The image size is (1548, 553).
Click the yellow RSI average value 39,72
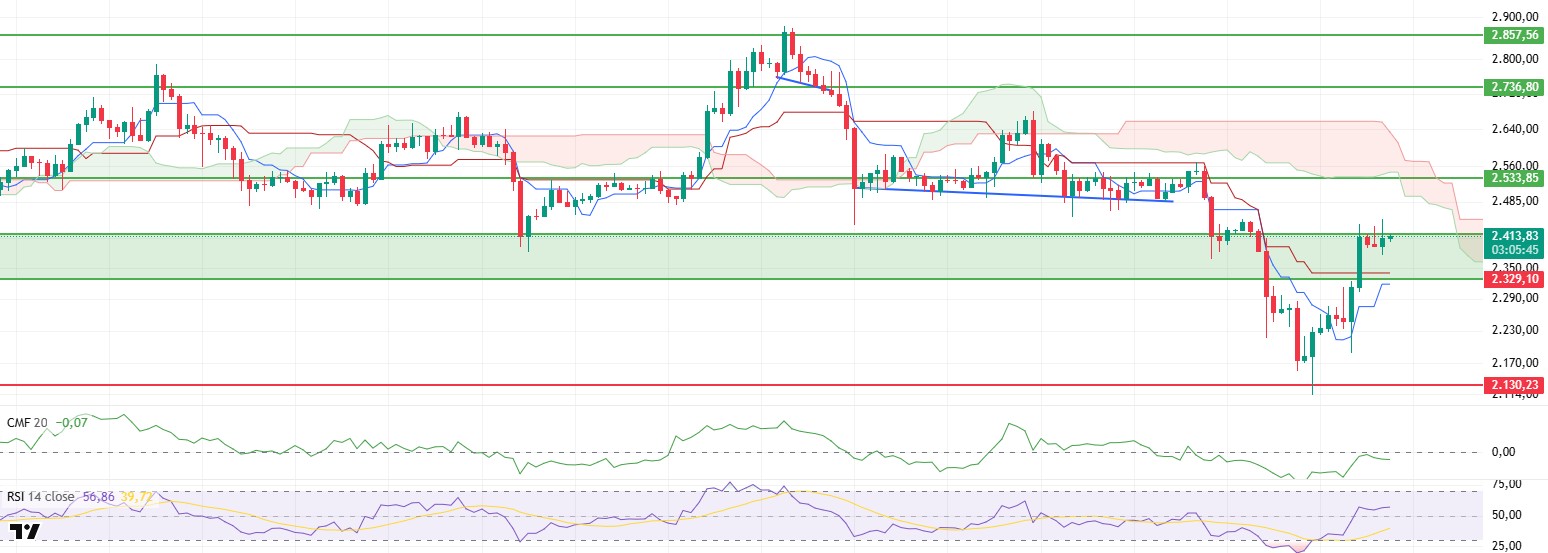pyautogui.click(x=136, y=496)
